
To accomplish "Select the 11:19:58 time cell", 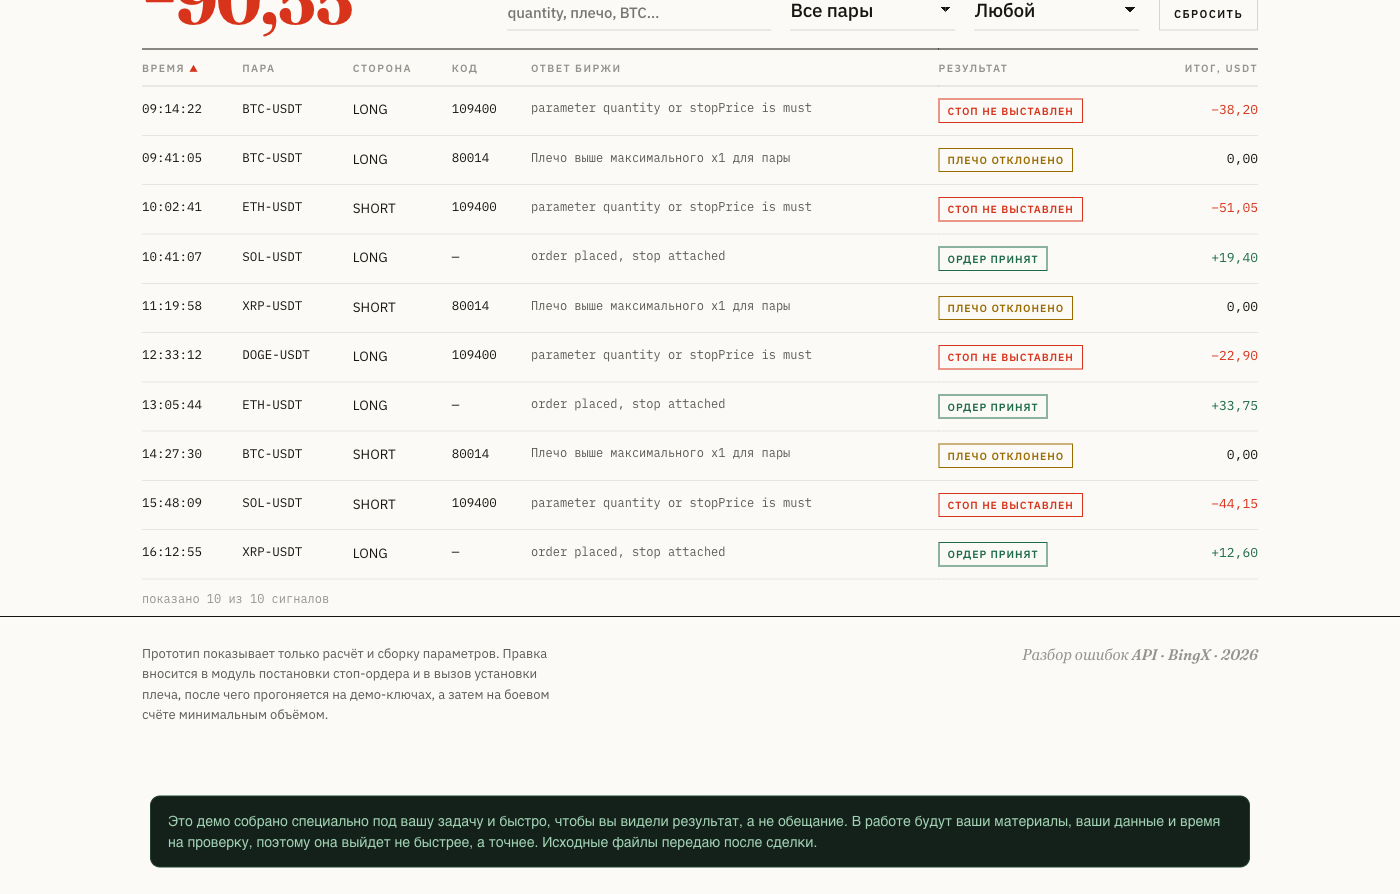I will (x=172, y=306).
